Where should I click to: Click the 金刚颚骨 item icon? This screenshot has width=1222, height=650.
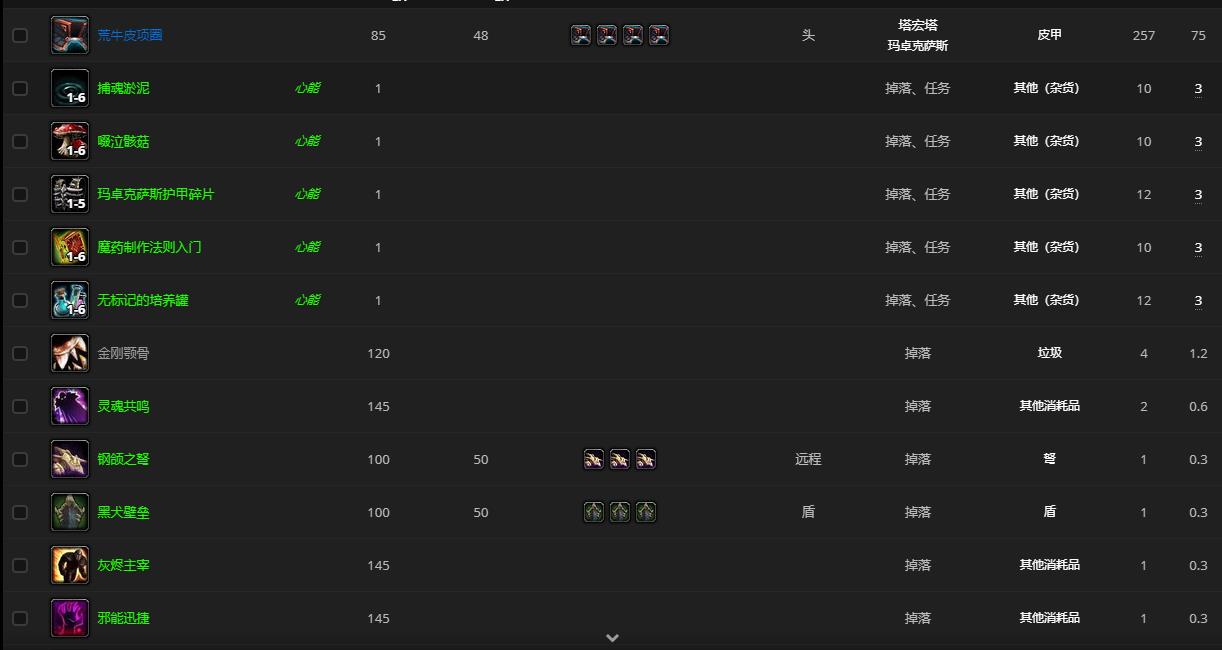click(x=70, y=353)
